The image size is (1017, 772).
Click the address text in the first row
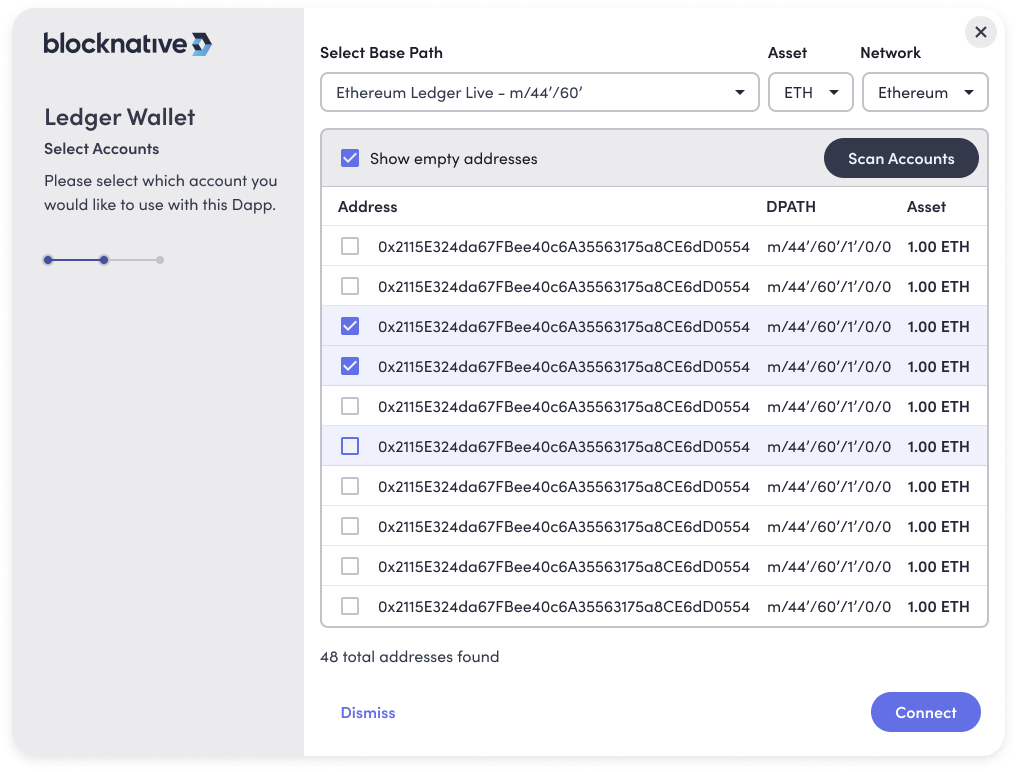pyautogui.click(x=564, y=247)
